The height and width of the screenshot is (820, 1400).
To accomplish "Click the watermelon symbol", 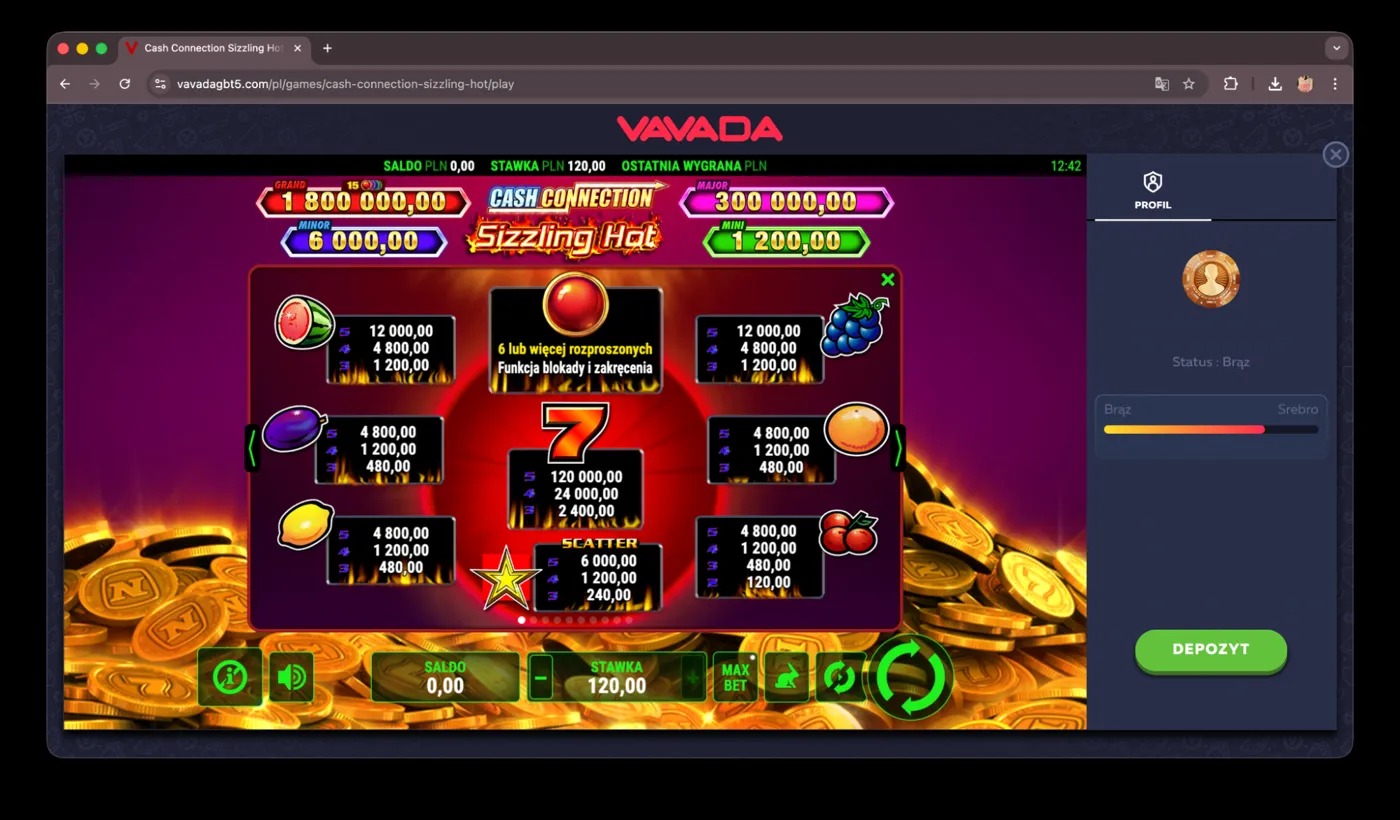I will (x=304, y=322).
